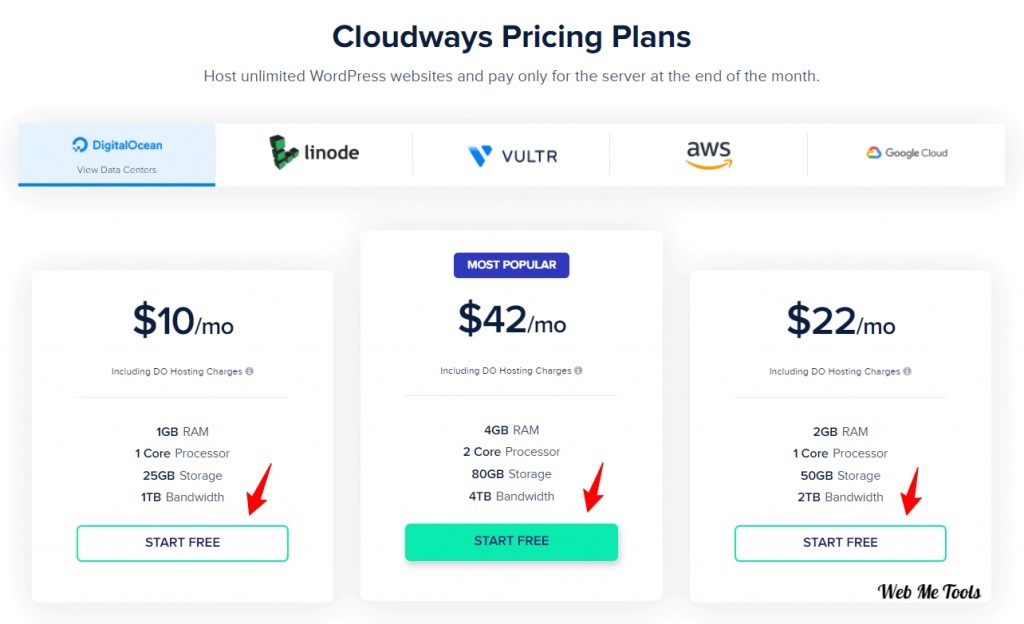Open the AWS provider tab
This screenshot has height=624, width=1024.
(709, 155)
